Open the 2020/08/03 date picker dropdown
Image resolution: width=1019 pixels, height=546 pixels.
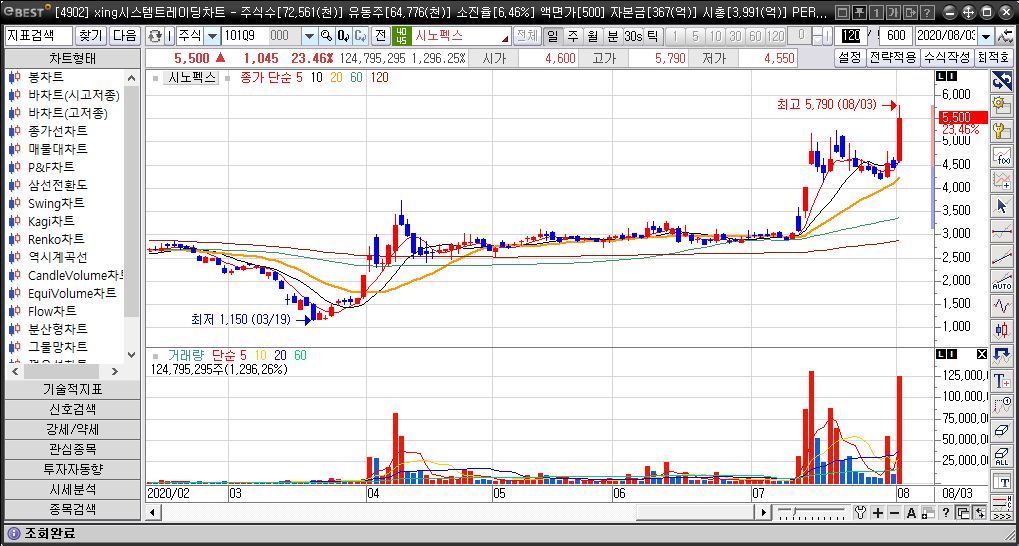coord(987,36)
